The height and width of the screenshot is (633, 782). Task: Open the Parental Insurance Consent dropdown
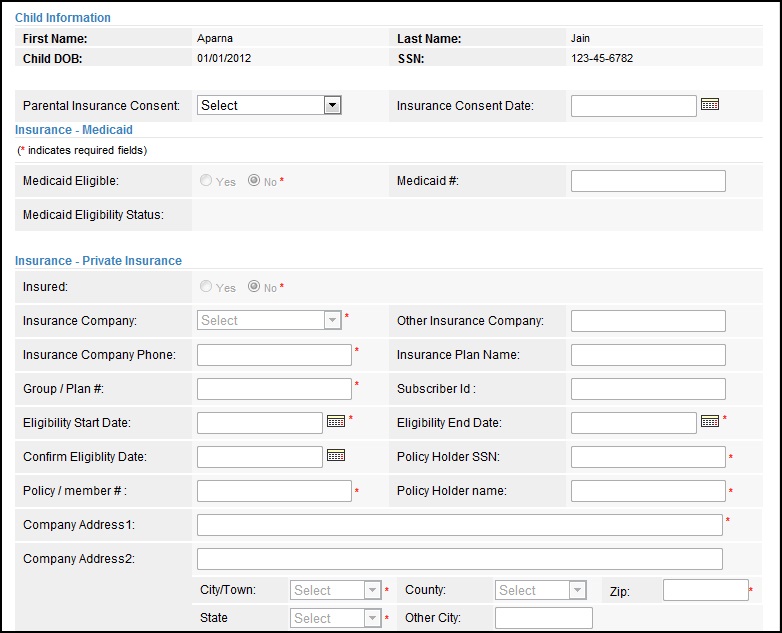click(x=269, y=105)
